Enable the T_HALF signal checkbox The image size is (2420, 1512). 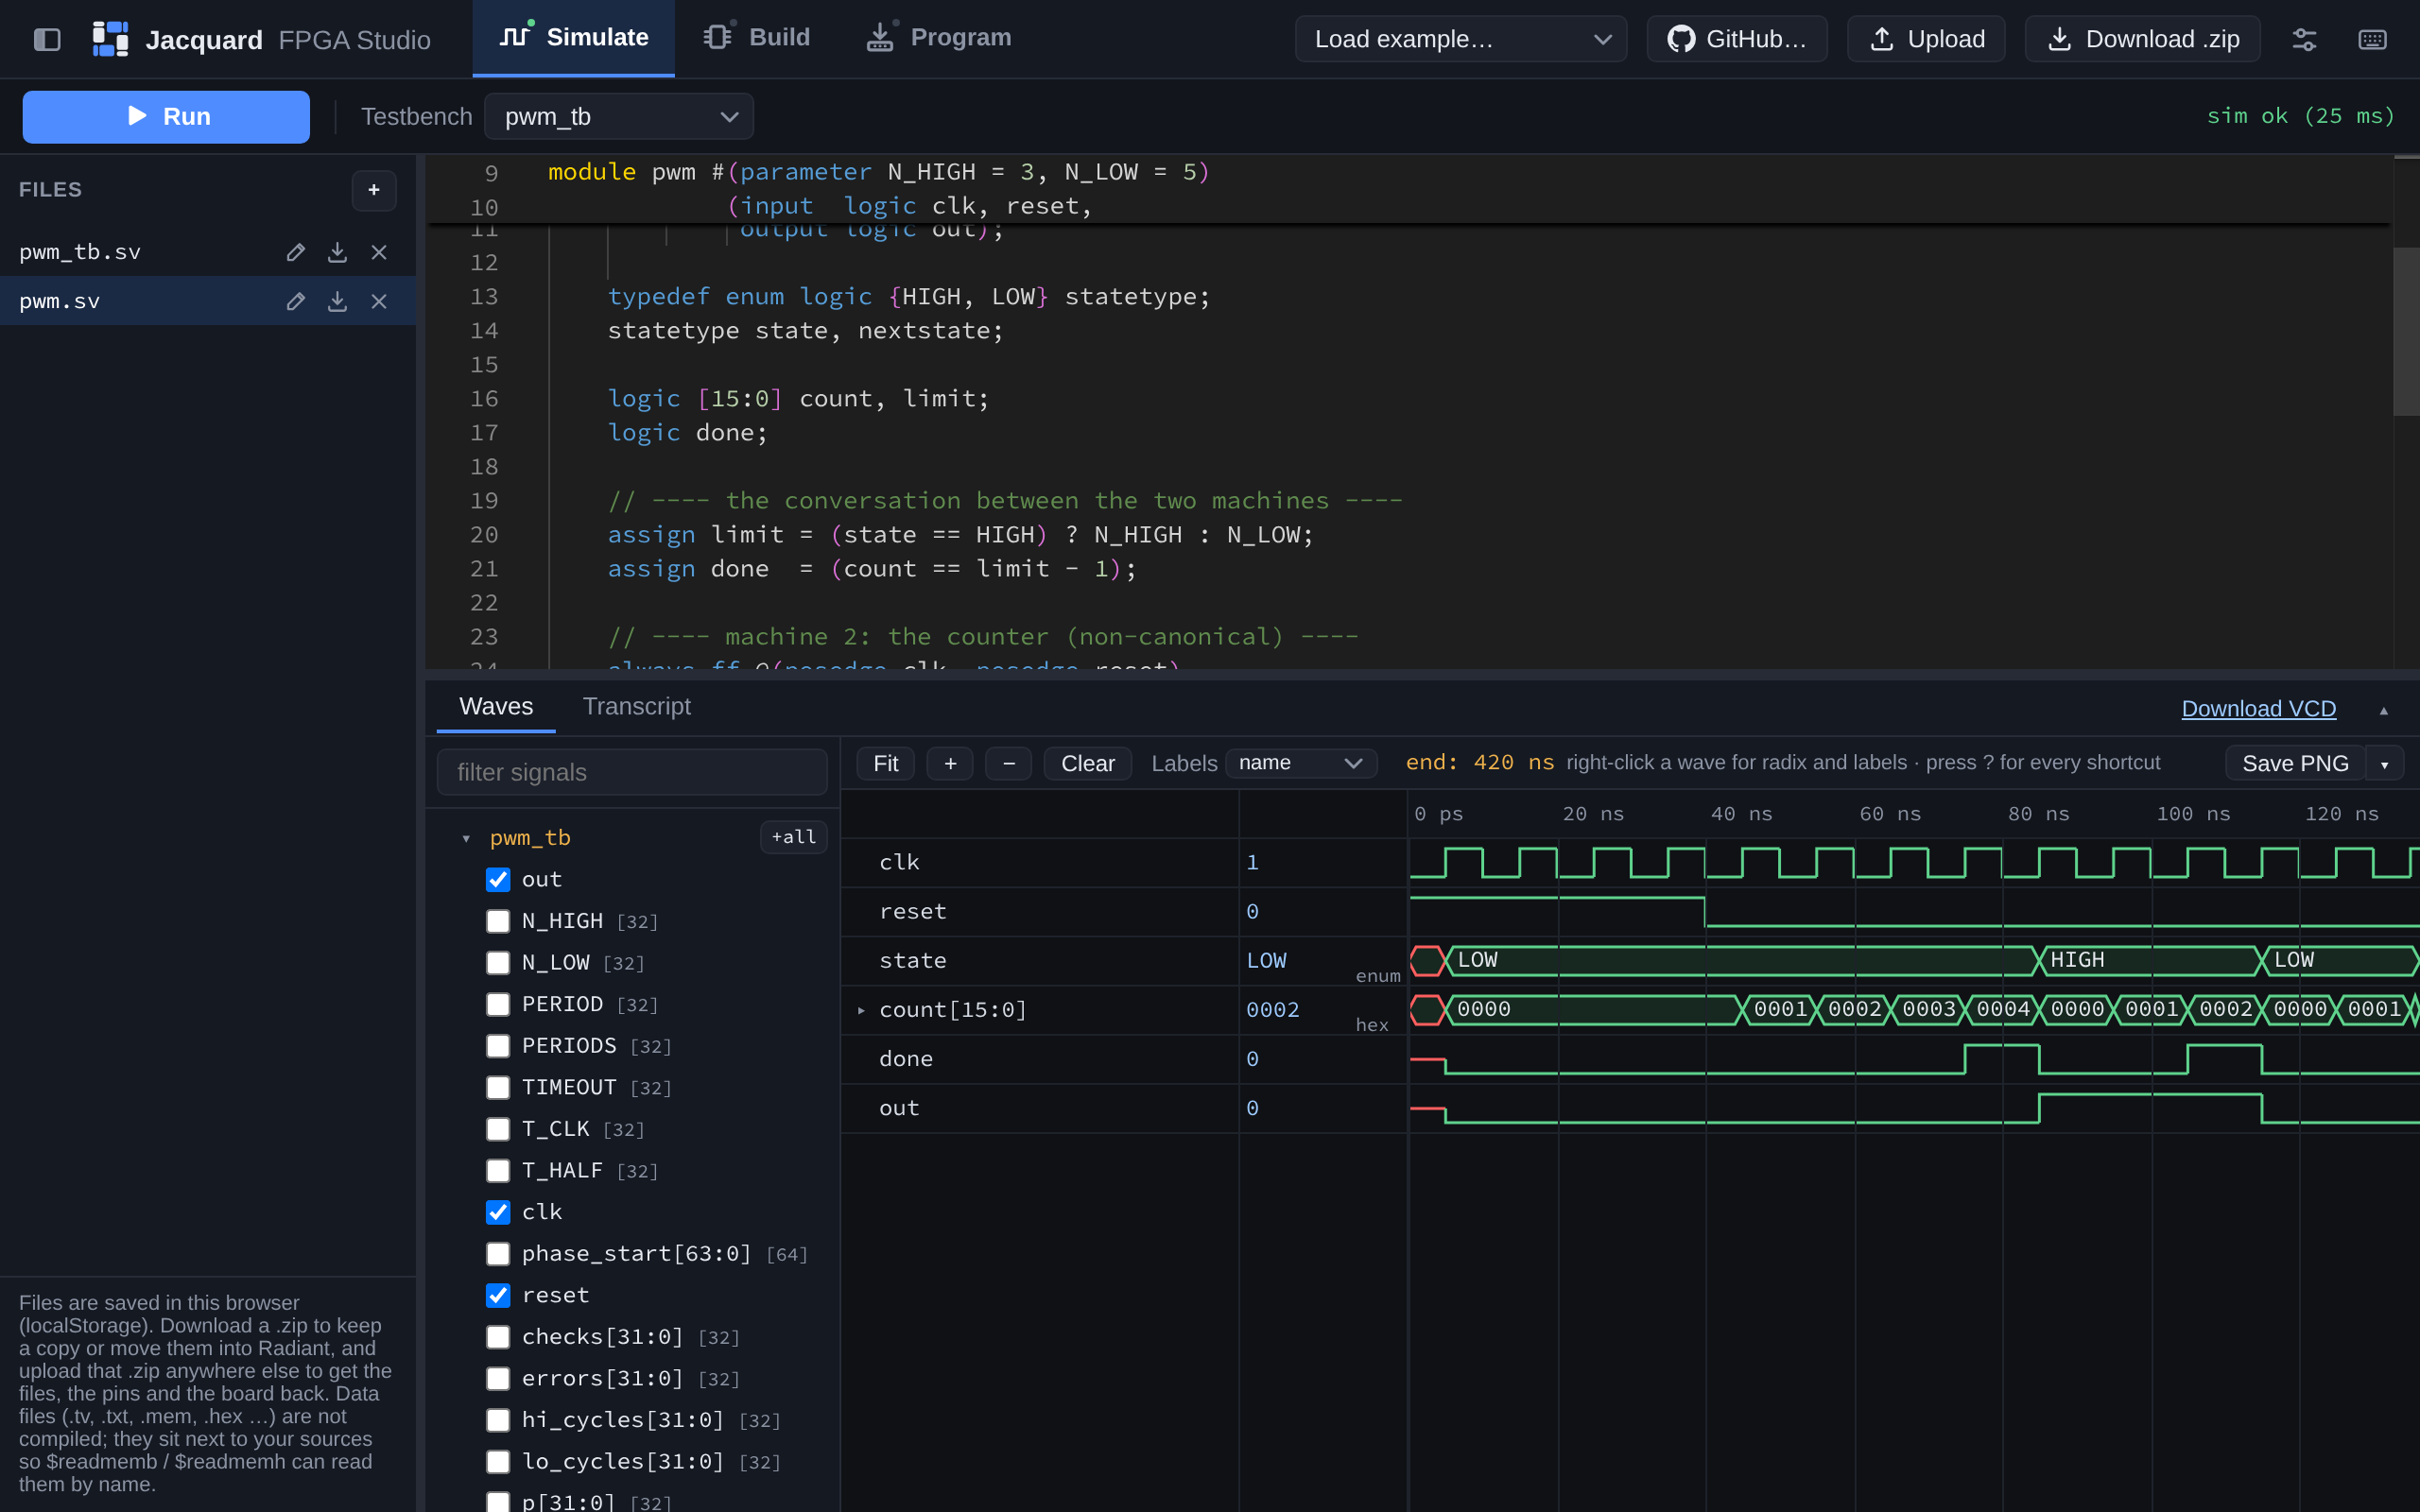pyautogui.click(x=498, y=1170)
